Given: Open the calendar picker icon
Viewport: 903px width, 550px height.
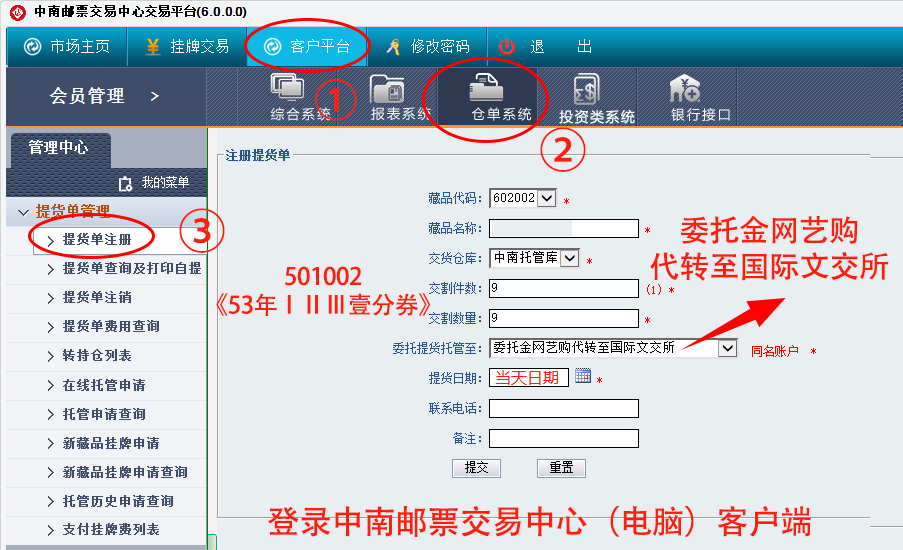Looking at the screenshot, I should pyautogui.click(x=583, y=376).
